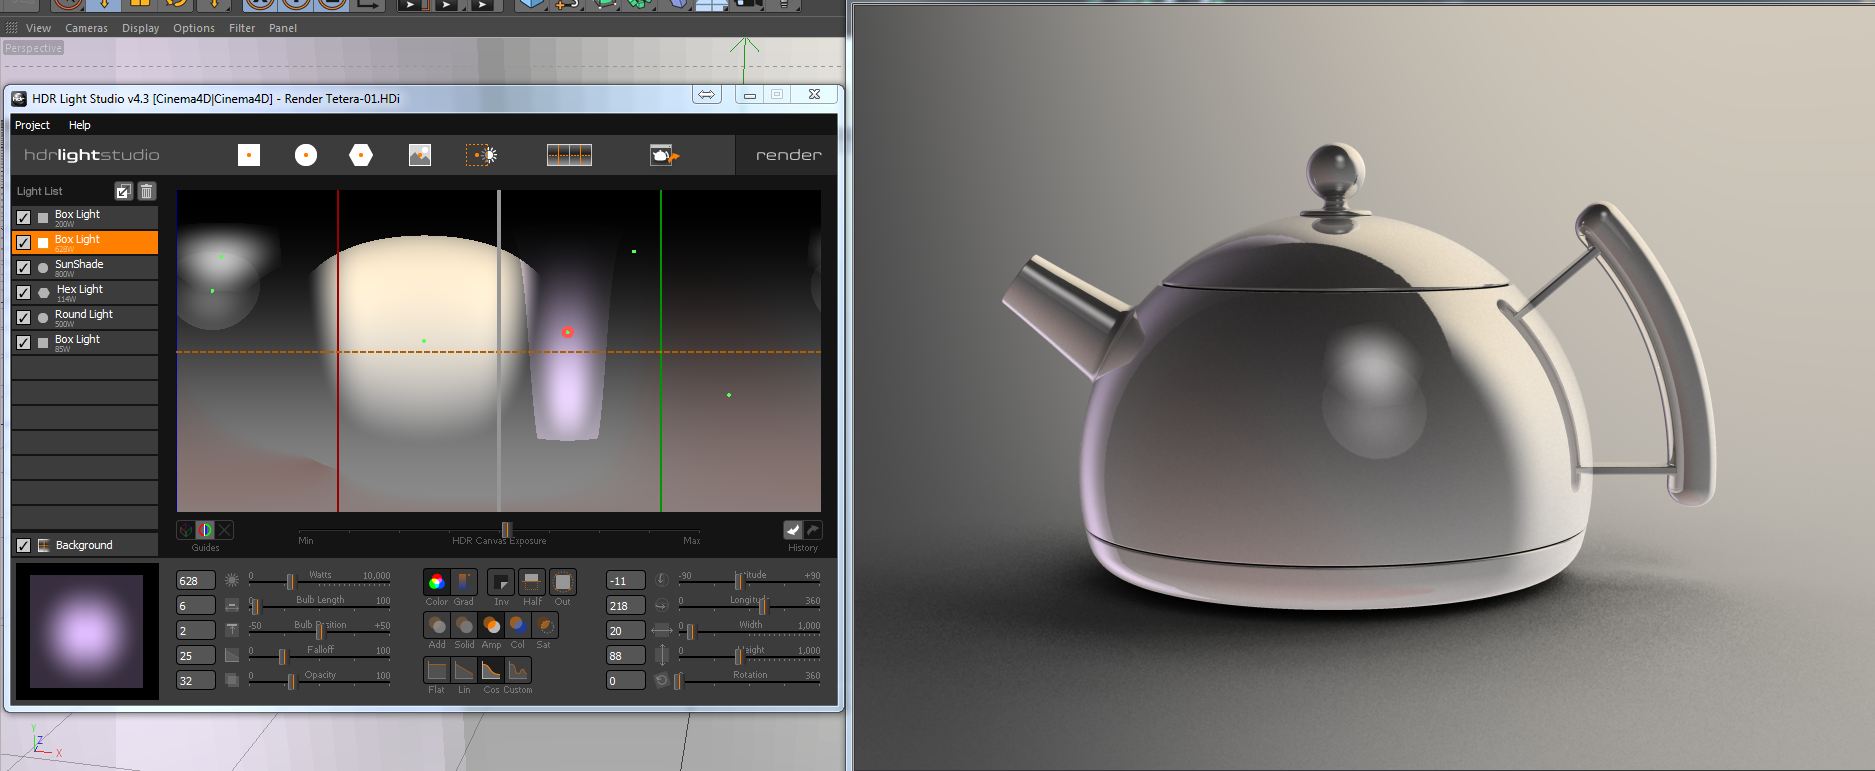Viewport: 1875px width, 771px height.
Task: Click the teapot render view toolbar icon
Action: (x=664, y=155)
